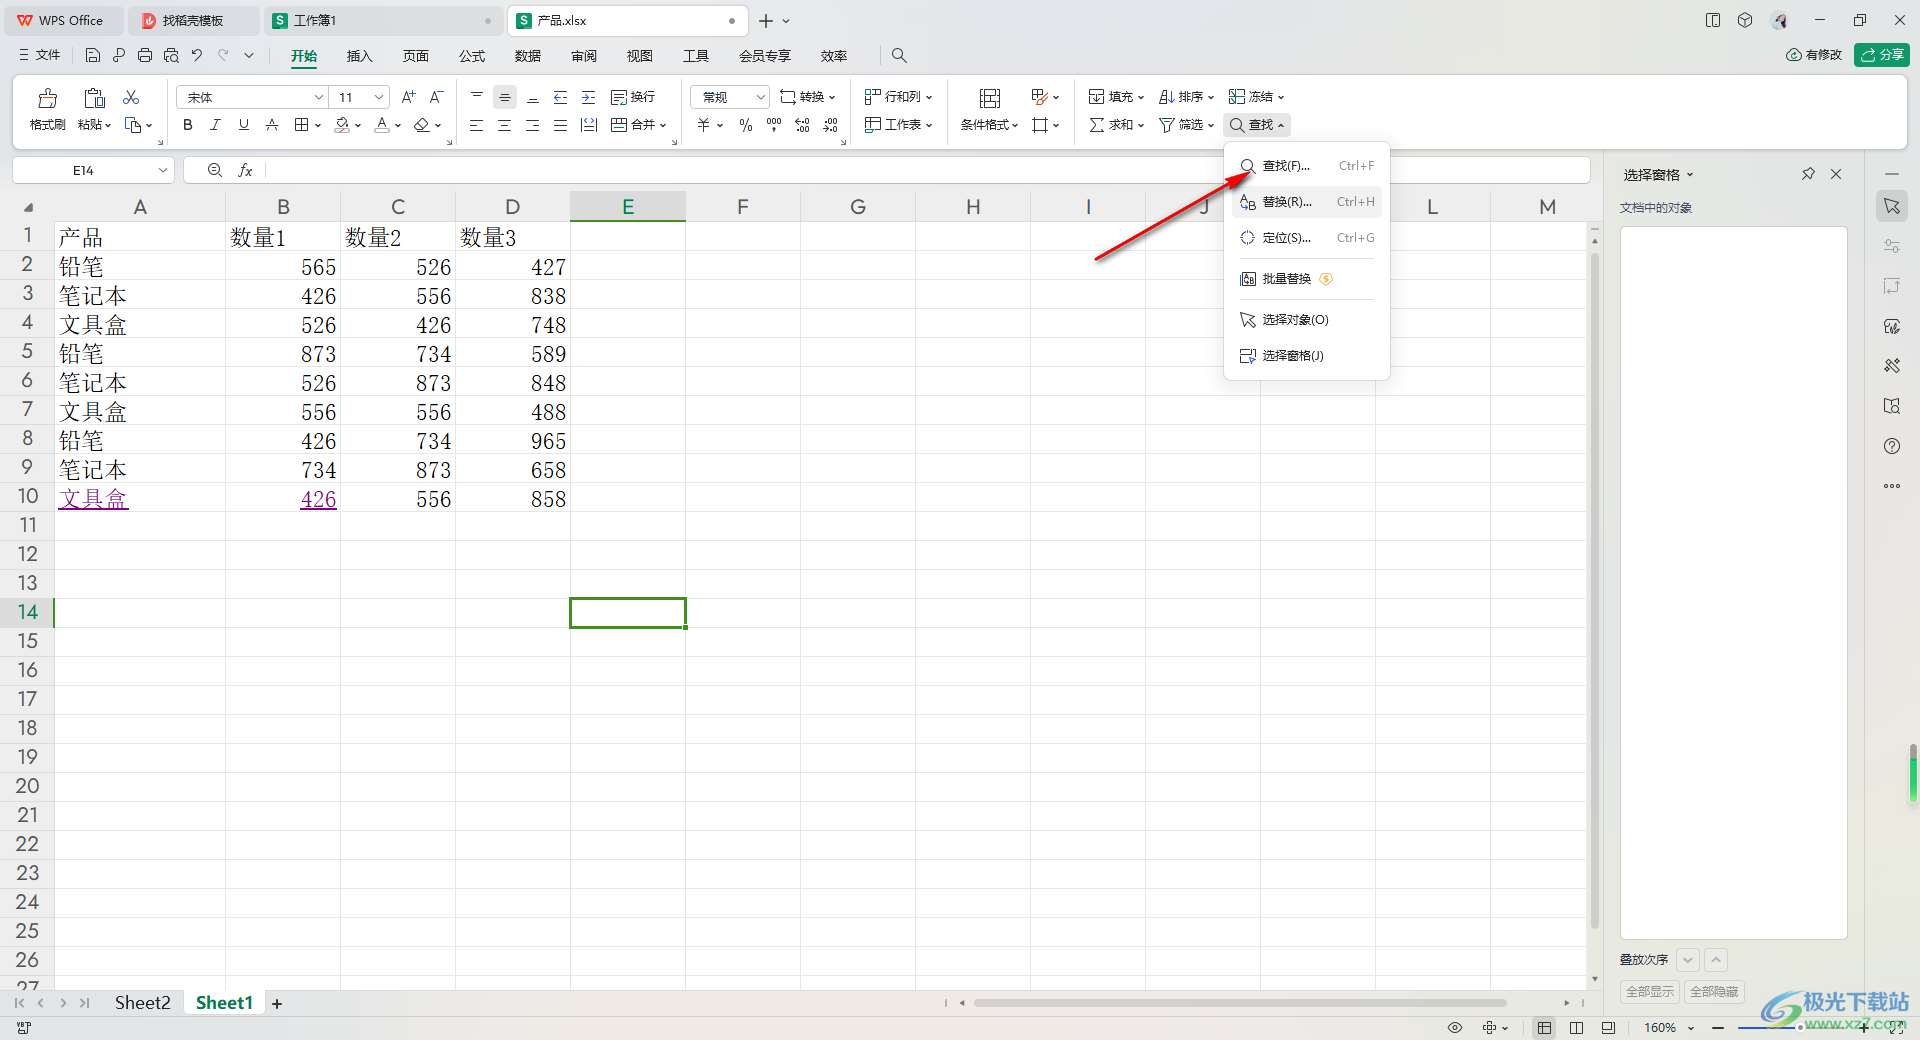
Task: Click the fx insert function icon
Action: click(245, 171)
